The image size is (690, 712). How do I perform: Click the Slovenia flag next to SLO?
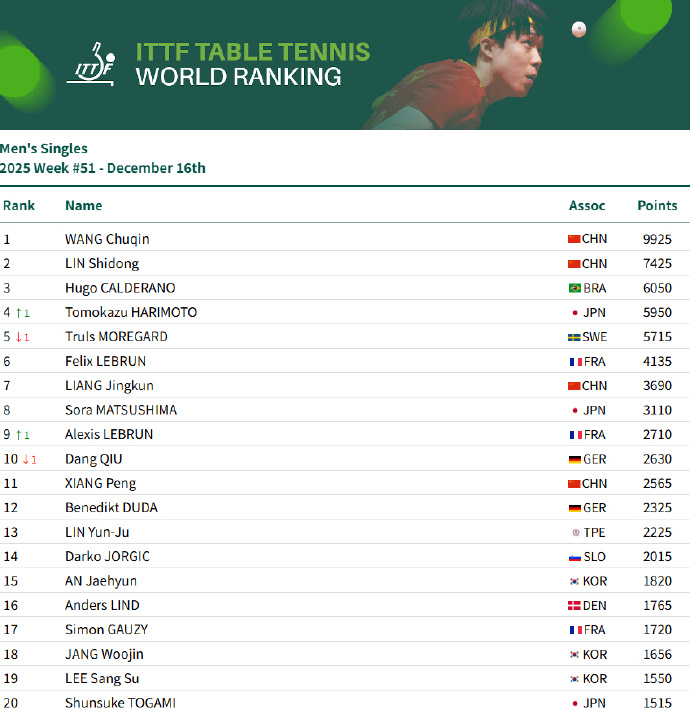(574, 557)
